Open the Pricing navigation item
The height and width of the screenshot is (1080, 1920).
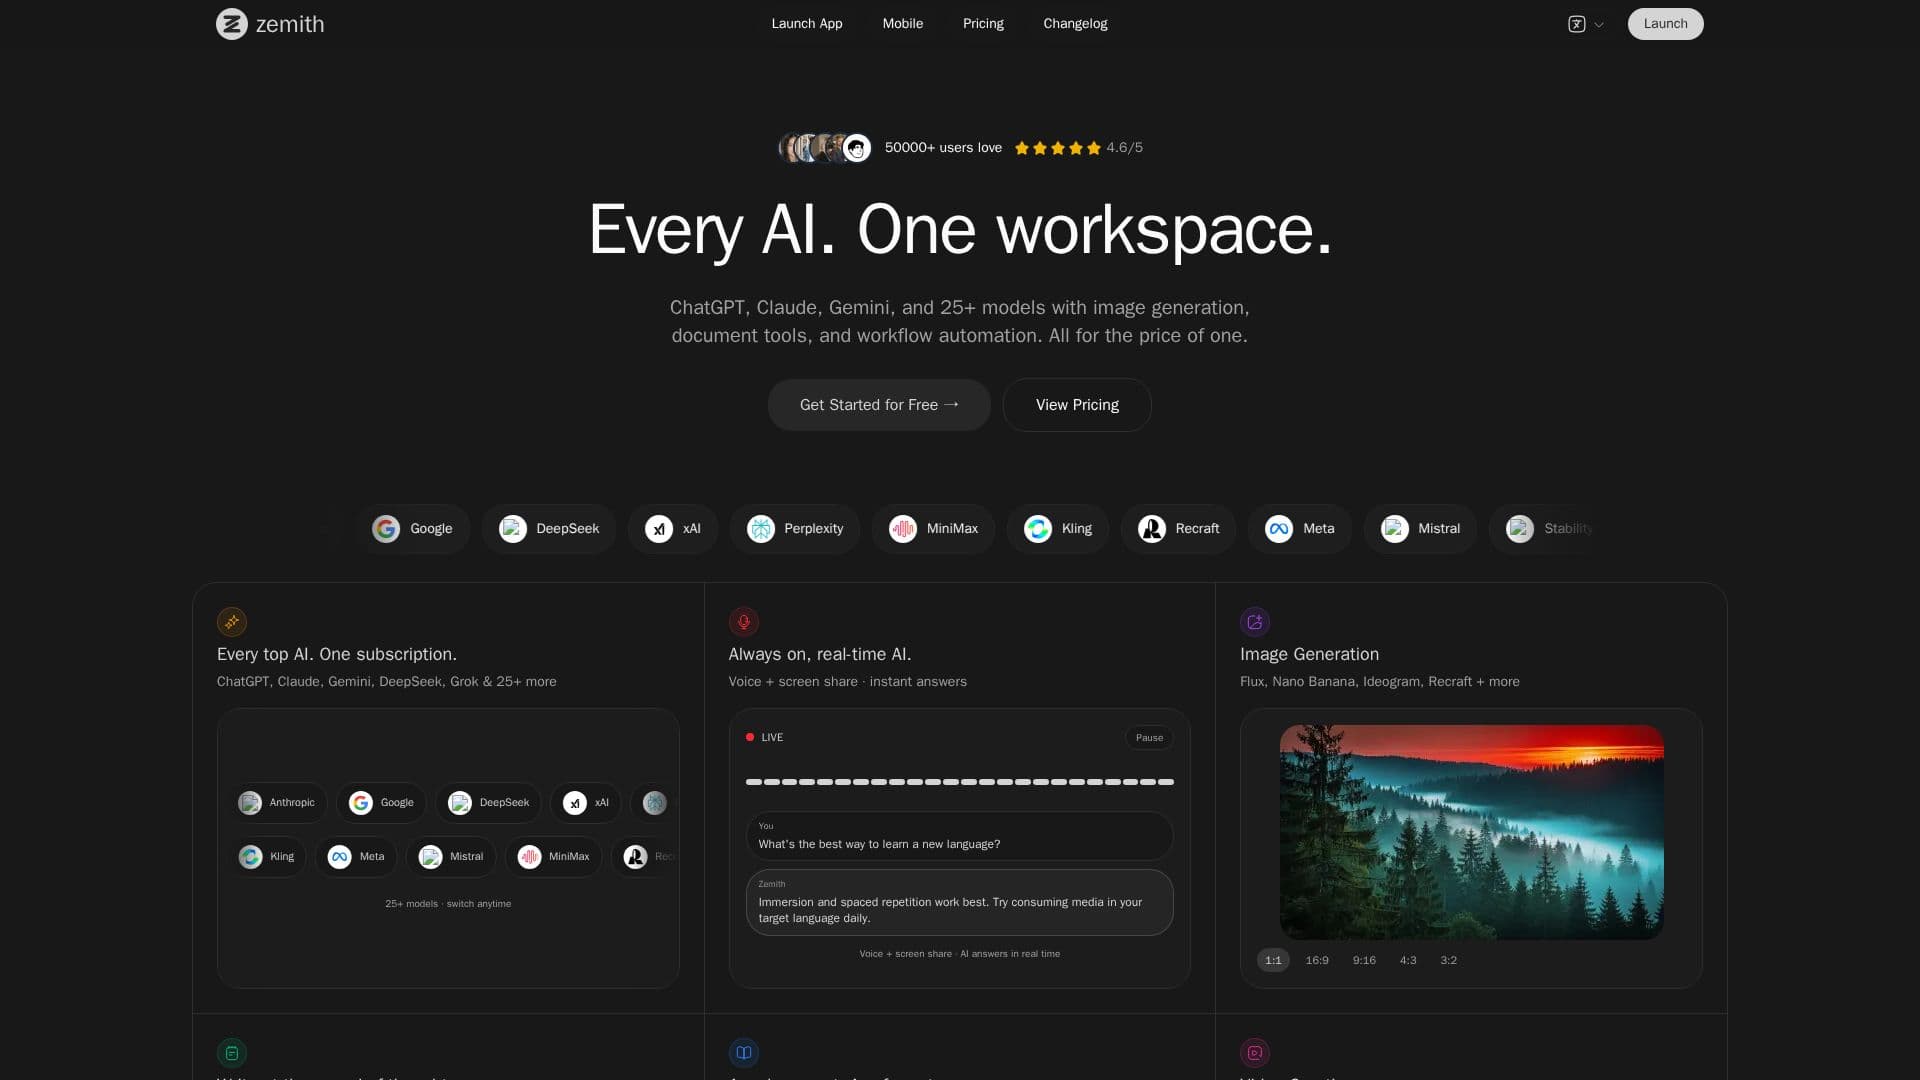[983, 24]
